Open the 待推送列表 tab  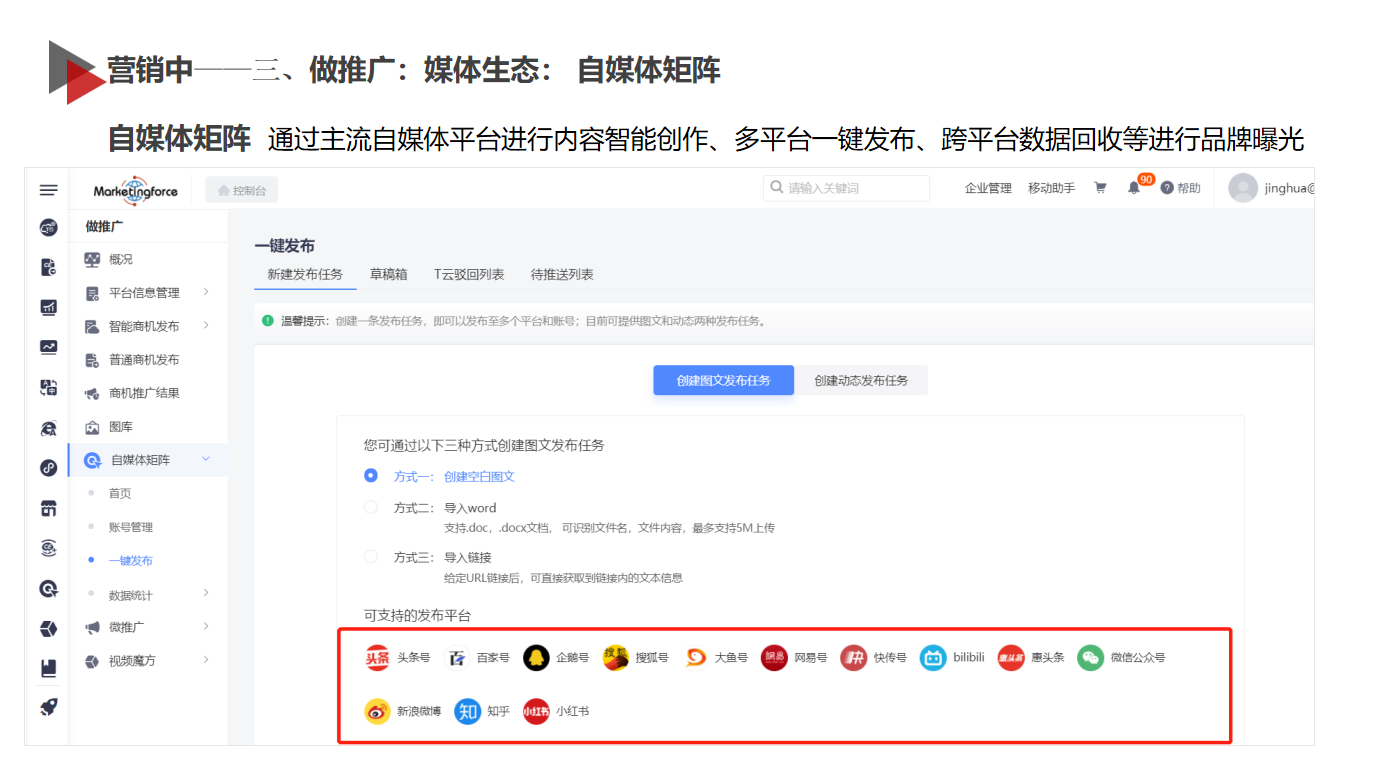[x=562, y=275]
